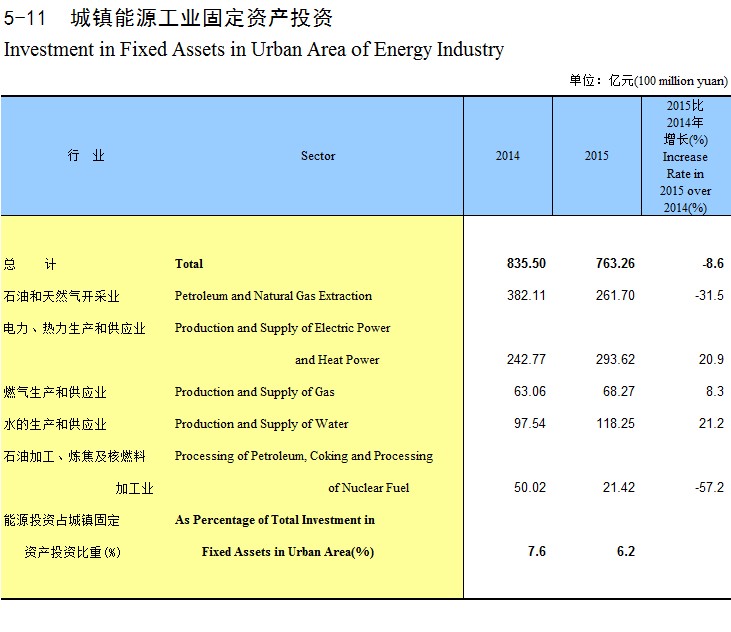Select the Sector column header
The height and width of the screenshot is (632, 731).
pyautogui.click(x=318, y=156)
